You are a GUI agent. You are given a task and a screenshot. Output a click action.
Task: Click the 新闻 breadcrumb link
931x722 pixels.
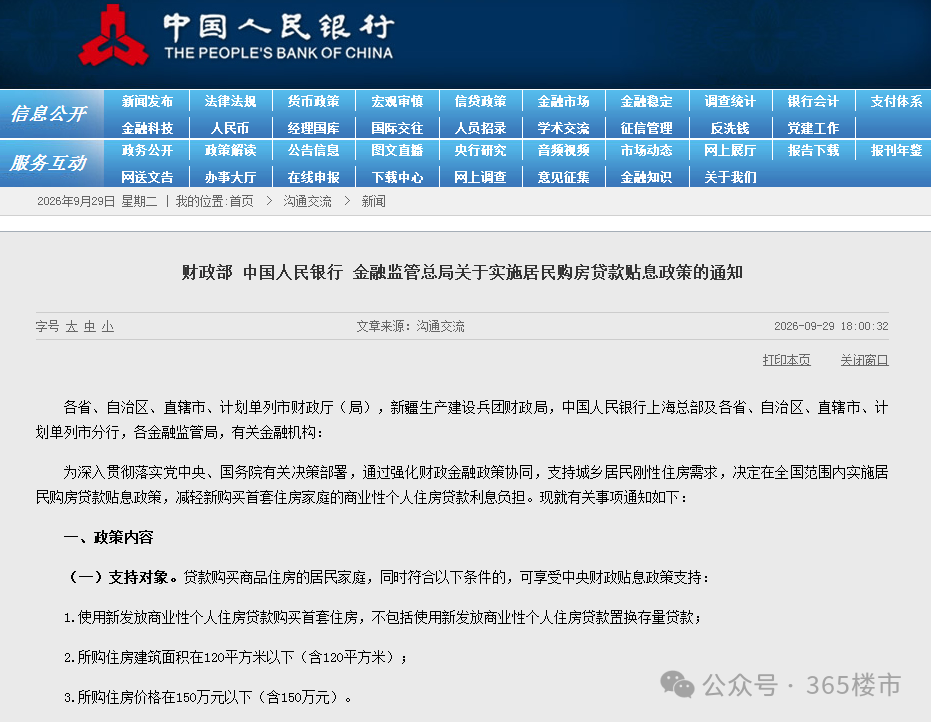(x=373, y=201)
